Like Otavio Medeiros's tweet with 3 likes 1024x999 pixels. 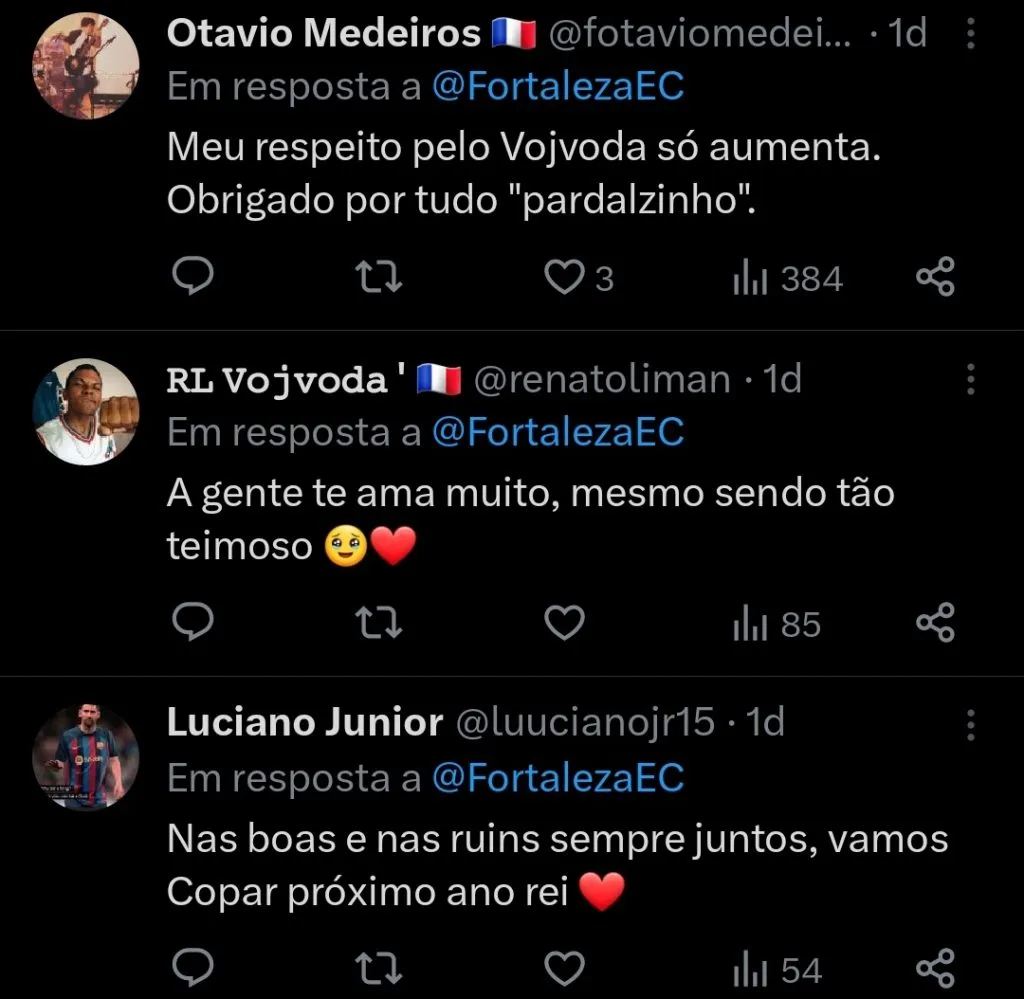tap(565, 278)
